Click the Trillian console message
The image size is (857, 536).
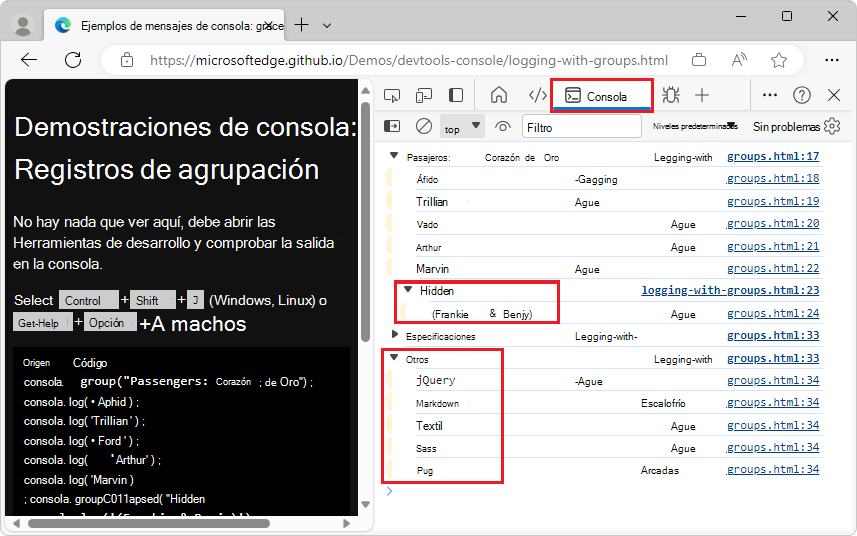tap(432, 202)
